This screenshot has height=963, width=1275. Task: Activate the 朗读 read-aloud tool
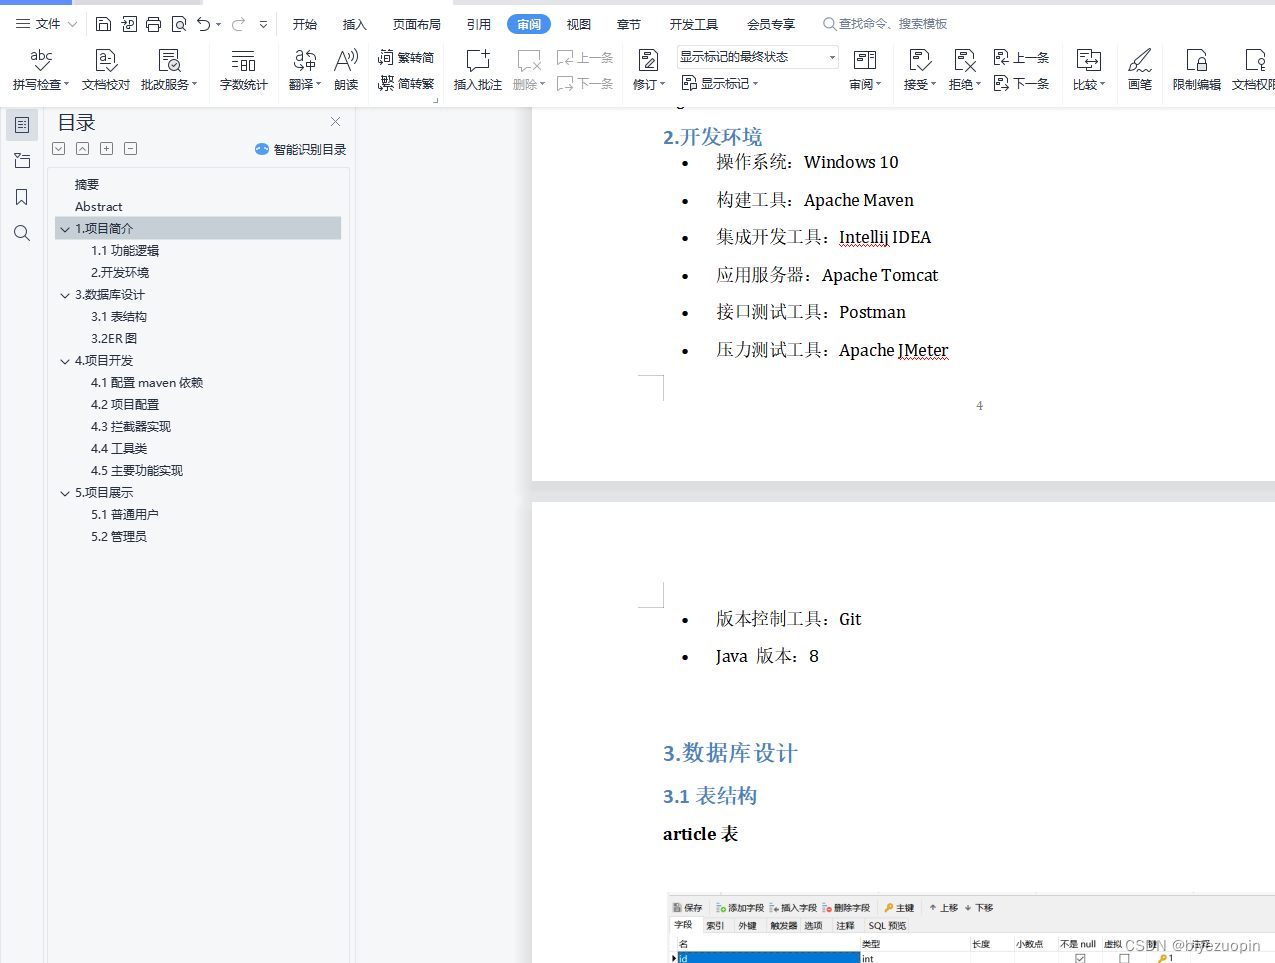click(x=345, y=68)
